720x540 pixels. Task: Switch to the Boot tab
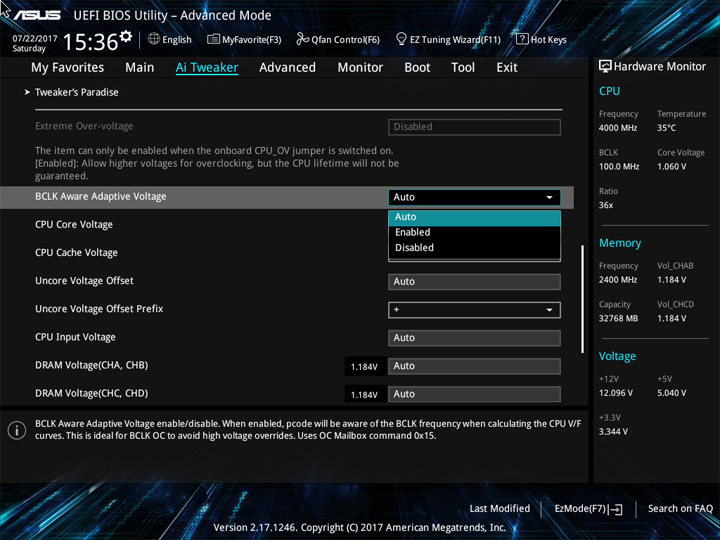pos(417,68)
